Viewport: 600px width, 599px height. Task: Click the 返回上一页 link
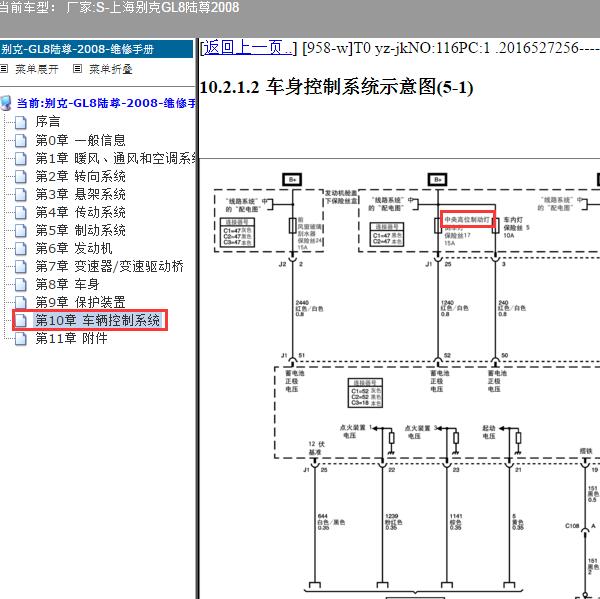pyautogui.click(x=247, y=48)
